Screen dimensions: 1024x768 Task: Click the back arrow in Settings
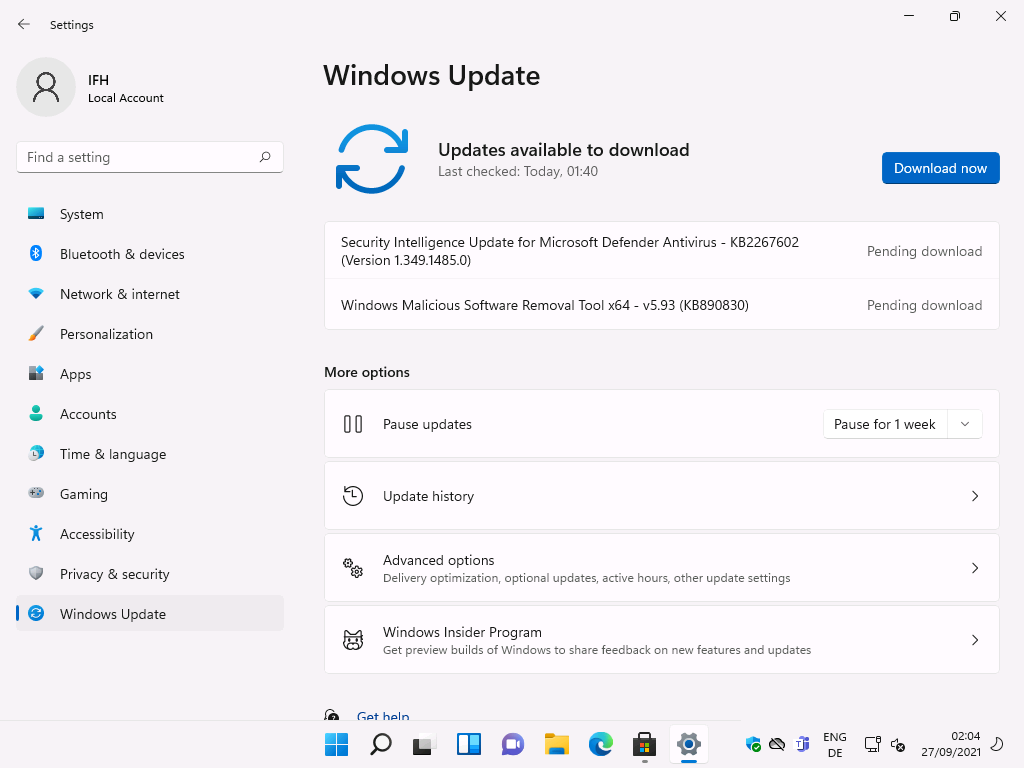(x=24, y=24)
